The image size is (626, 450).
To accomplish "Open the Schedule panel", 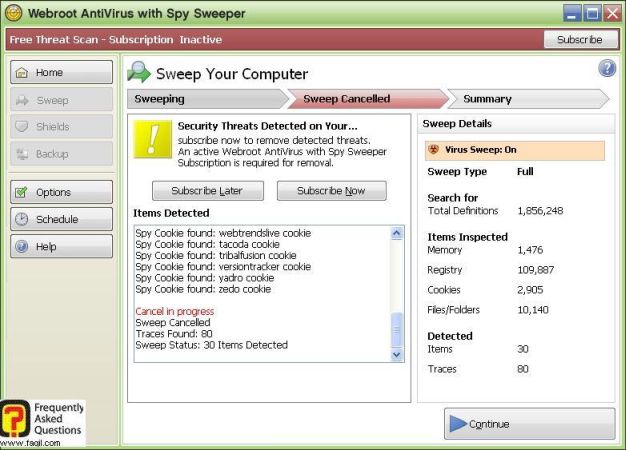I will (61, 219).
